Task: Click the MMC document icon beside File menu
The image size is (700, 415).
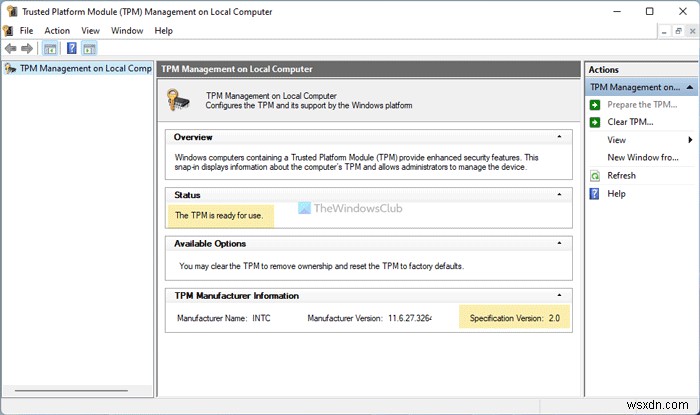Action: (x=8, y=31)
